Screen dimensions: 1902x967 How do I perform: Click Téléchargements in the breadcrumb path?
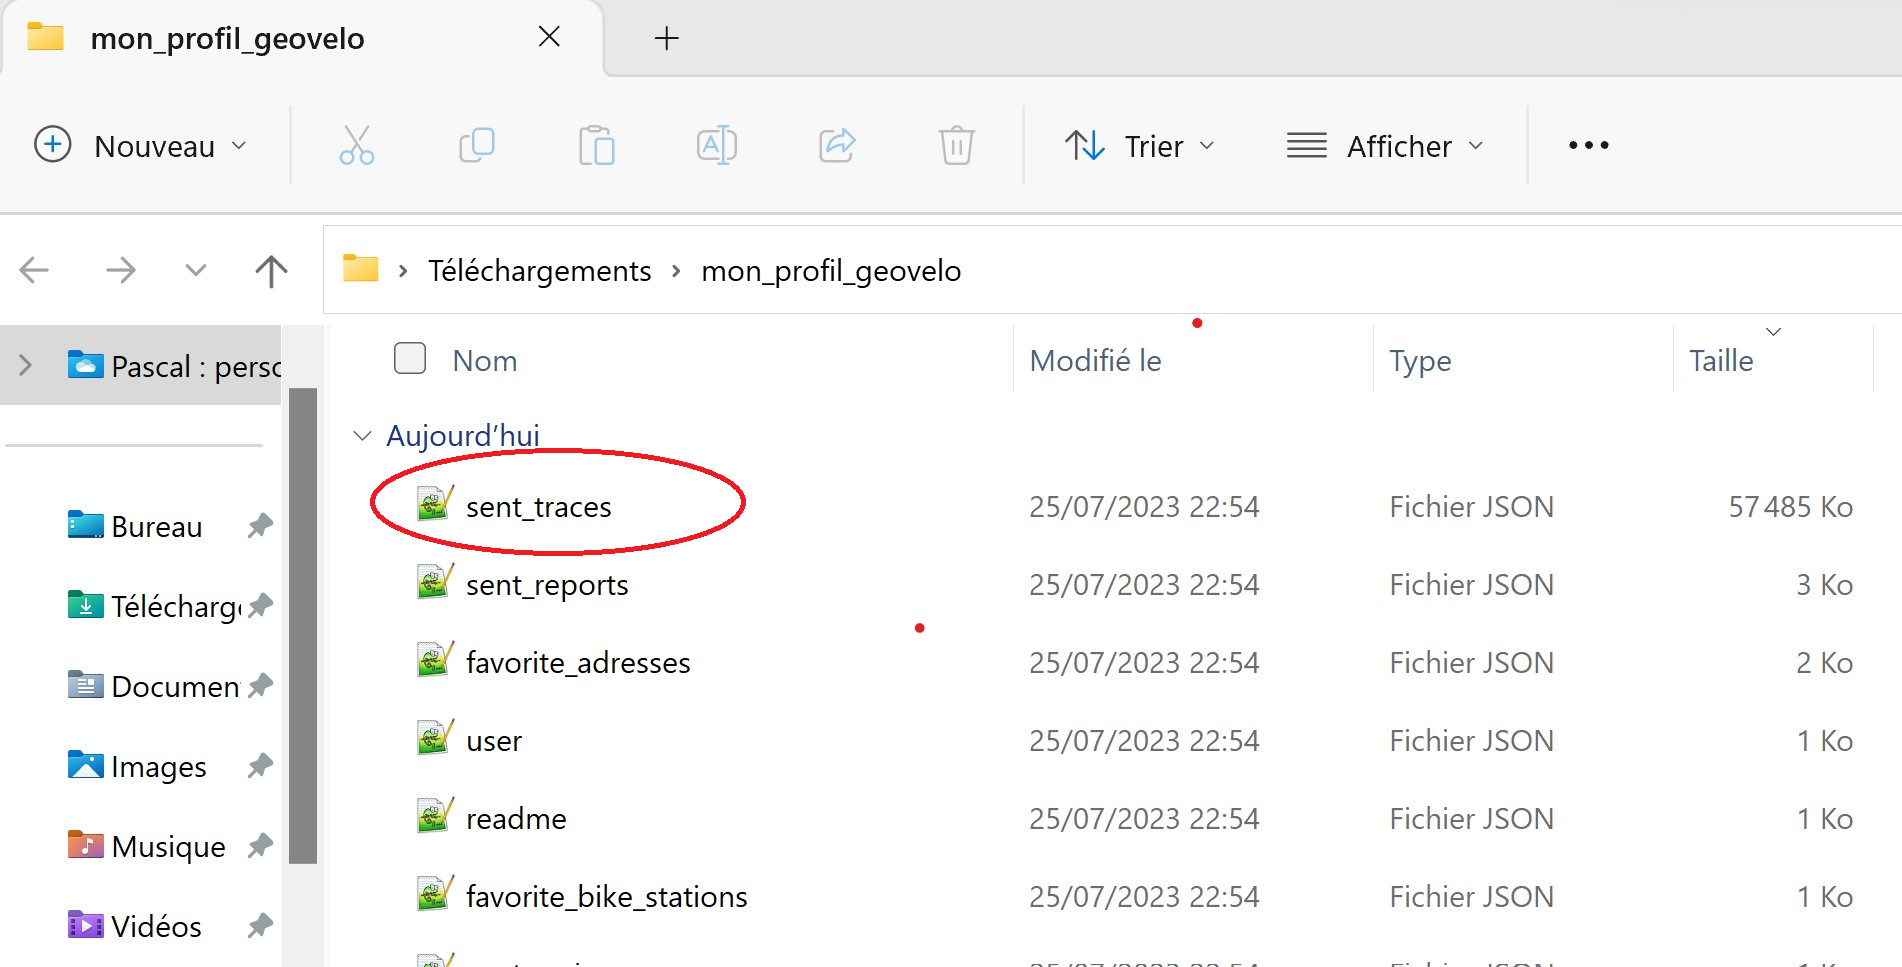click(x=540, y=270)
